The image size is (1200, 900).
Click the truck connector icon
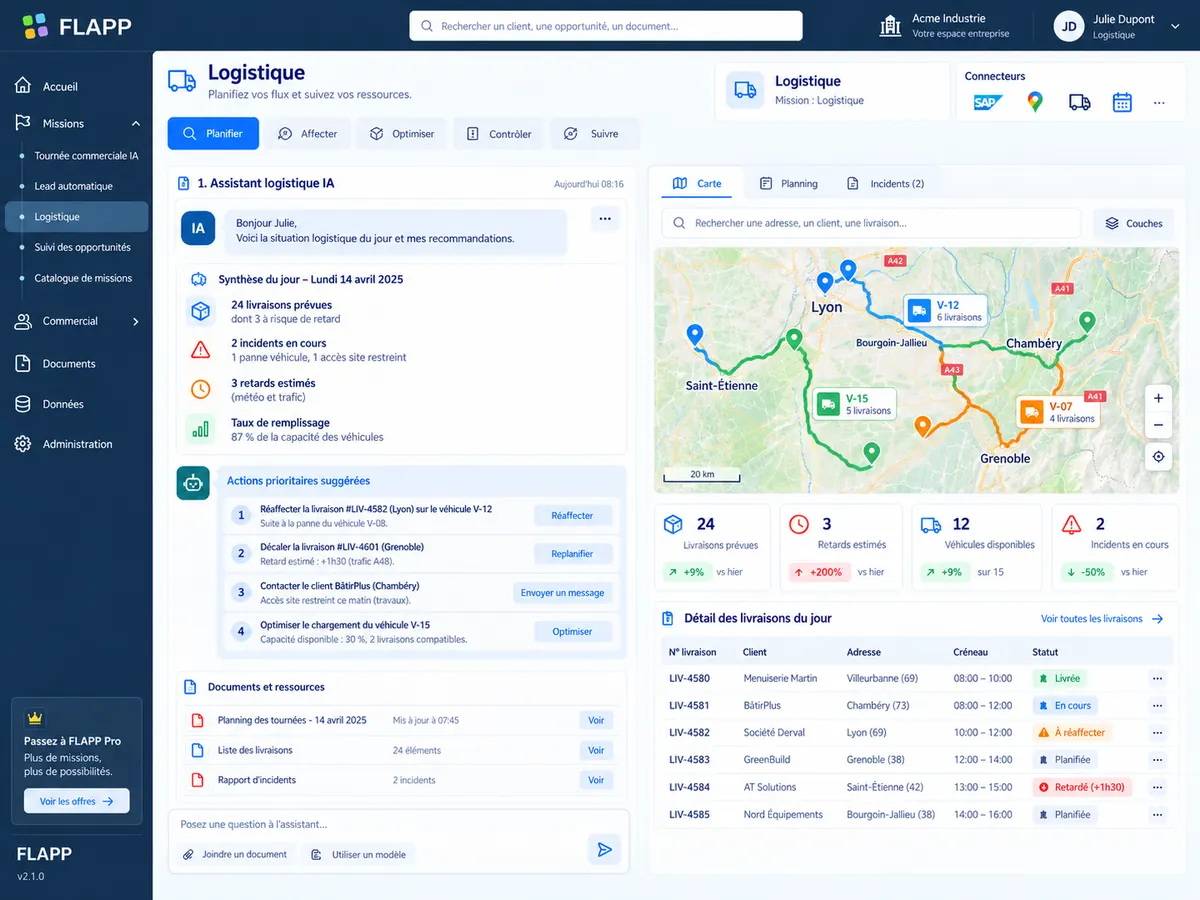tap(1079, 102)
